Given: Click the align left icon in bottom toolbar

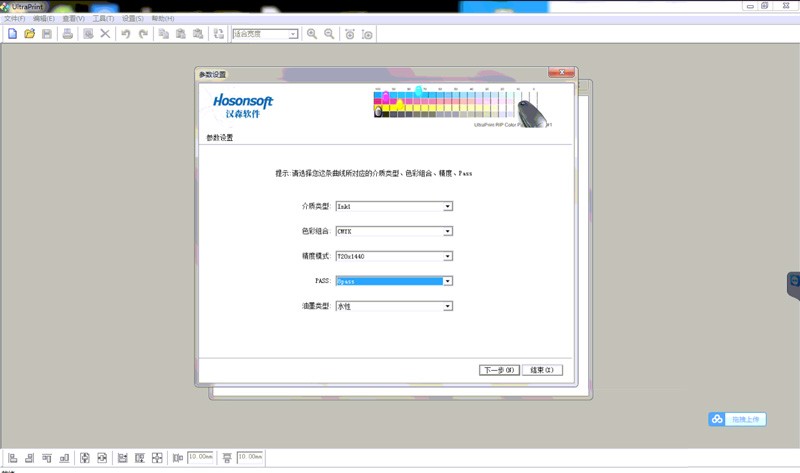Looking at the screenshot, I should click(13, 458).
